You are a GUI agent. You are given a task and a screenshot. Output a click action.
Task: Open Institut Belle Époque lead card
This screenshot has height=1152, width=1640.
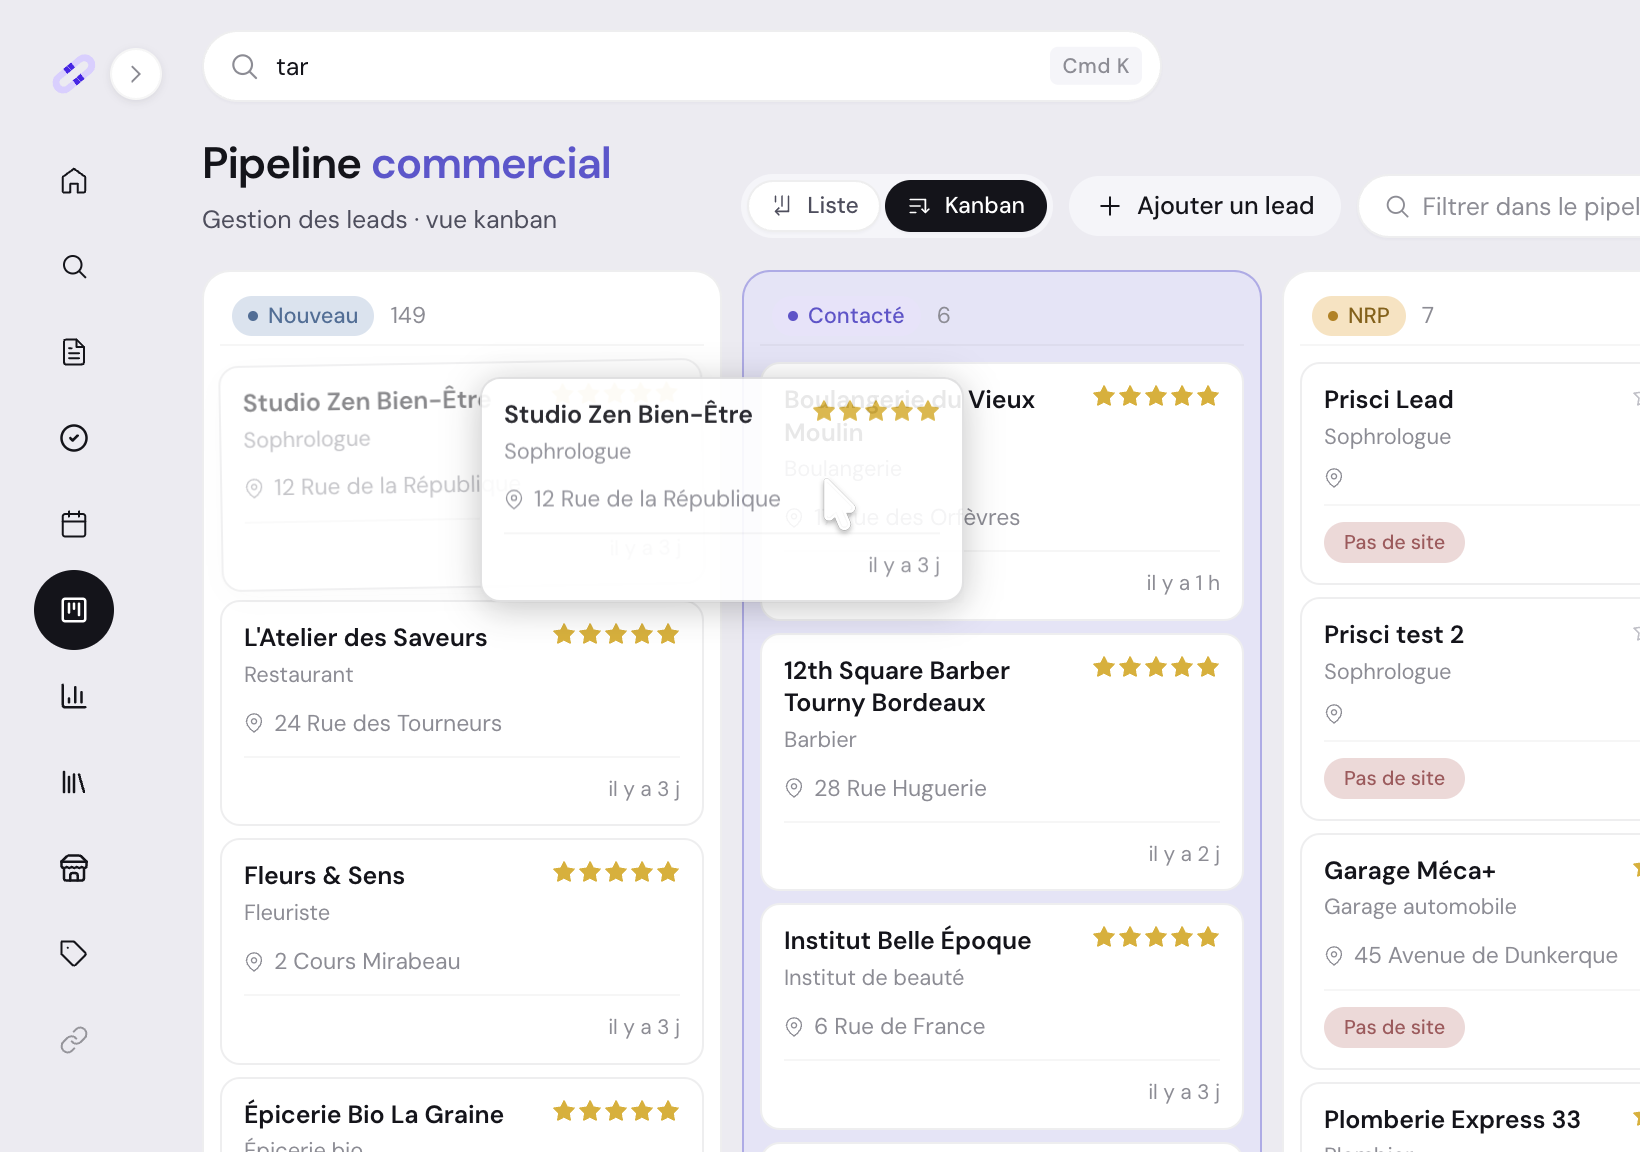click(x=1002, y=1016)
